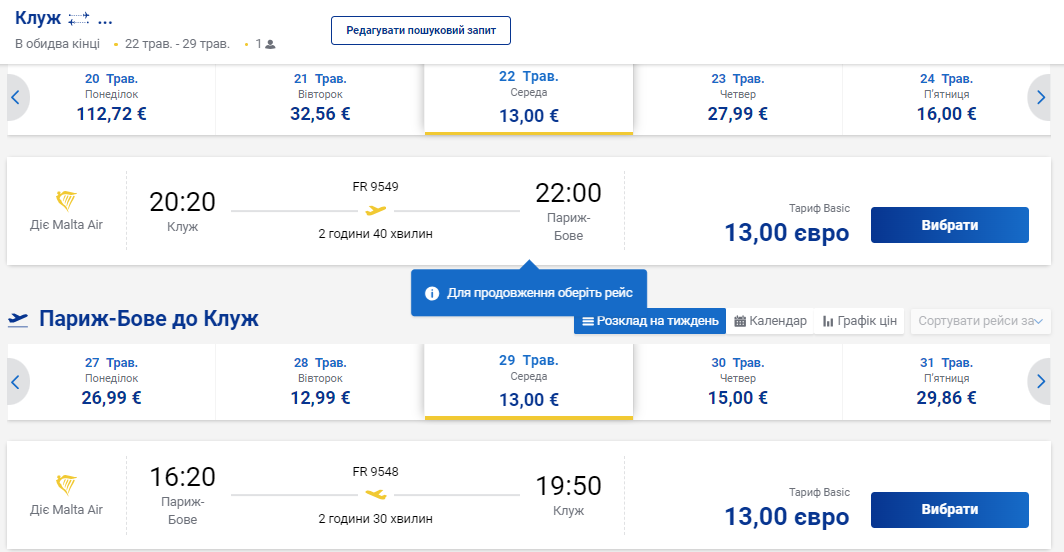Click the info icon in the blue tooltip

click(432, 294)
